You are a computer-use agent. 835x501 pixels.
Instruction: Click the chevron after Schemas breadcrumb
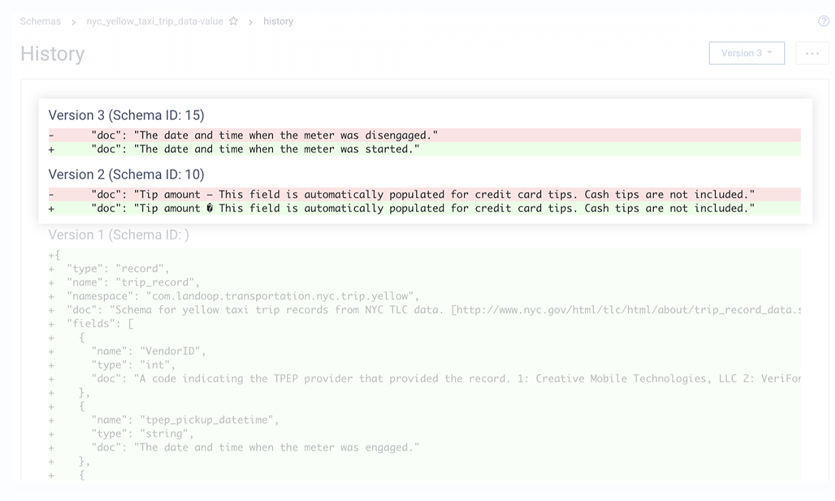(x=73, y=21)
